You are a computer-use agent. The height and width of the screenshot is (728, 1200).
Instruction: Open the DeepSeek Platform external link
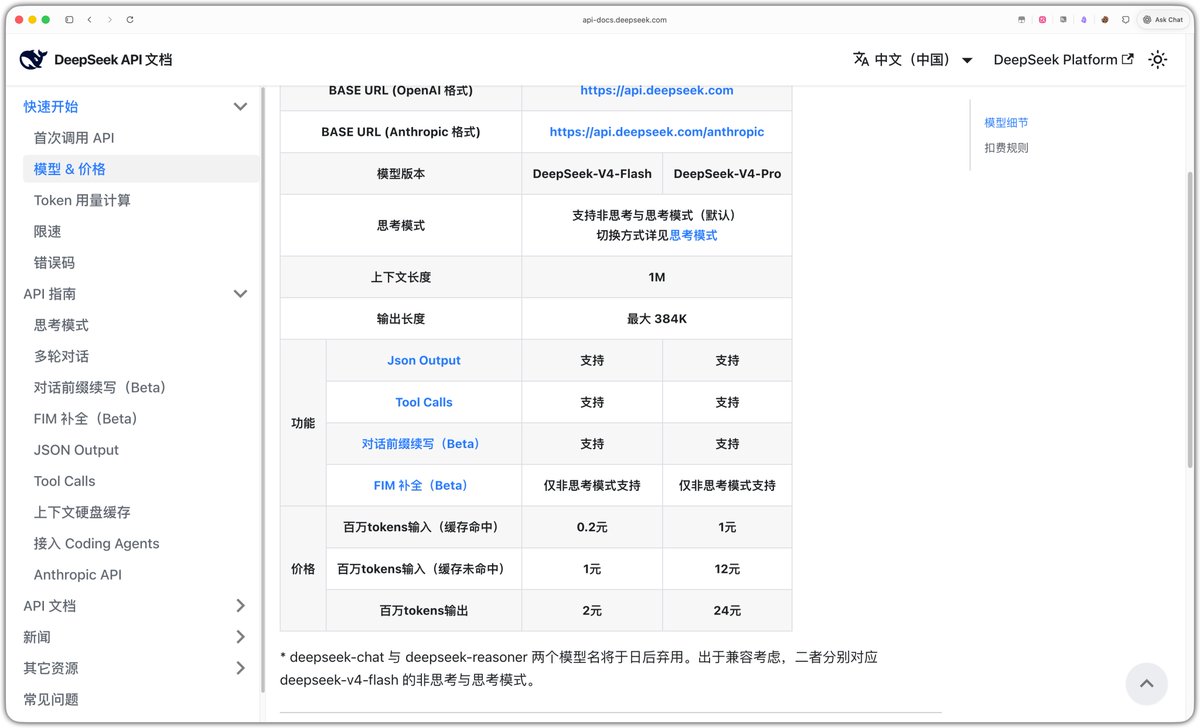coord(1063,60)
